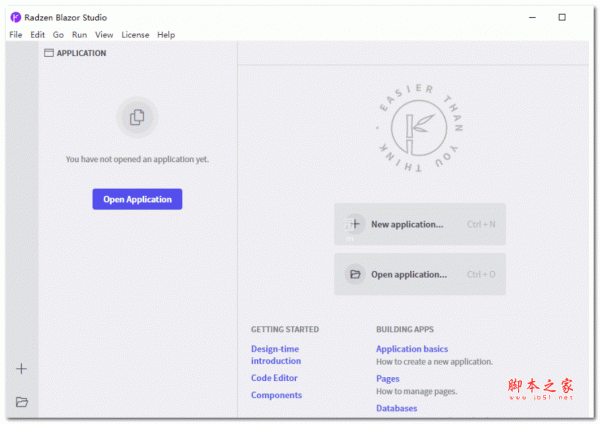Click the APPLICATION panel window icon
Screen dimensions: 600x424
(49, 53)
